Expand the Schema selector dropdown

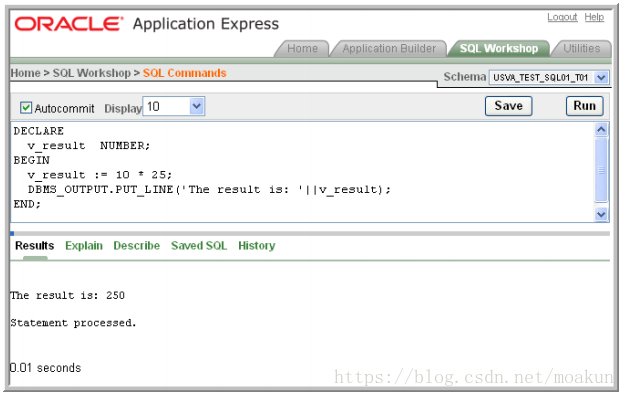[549, 77]
